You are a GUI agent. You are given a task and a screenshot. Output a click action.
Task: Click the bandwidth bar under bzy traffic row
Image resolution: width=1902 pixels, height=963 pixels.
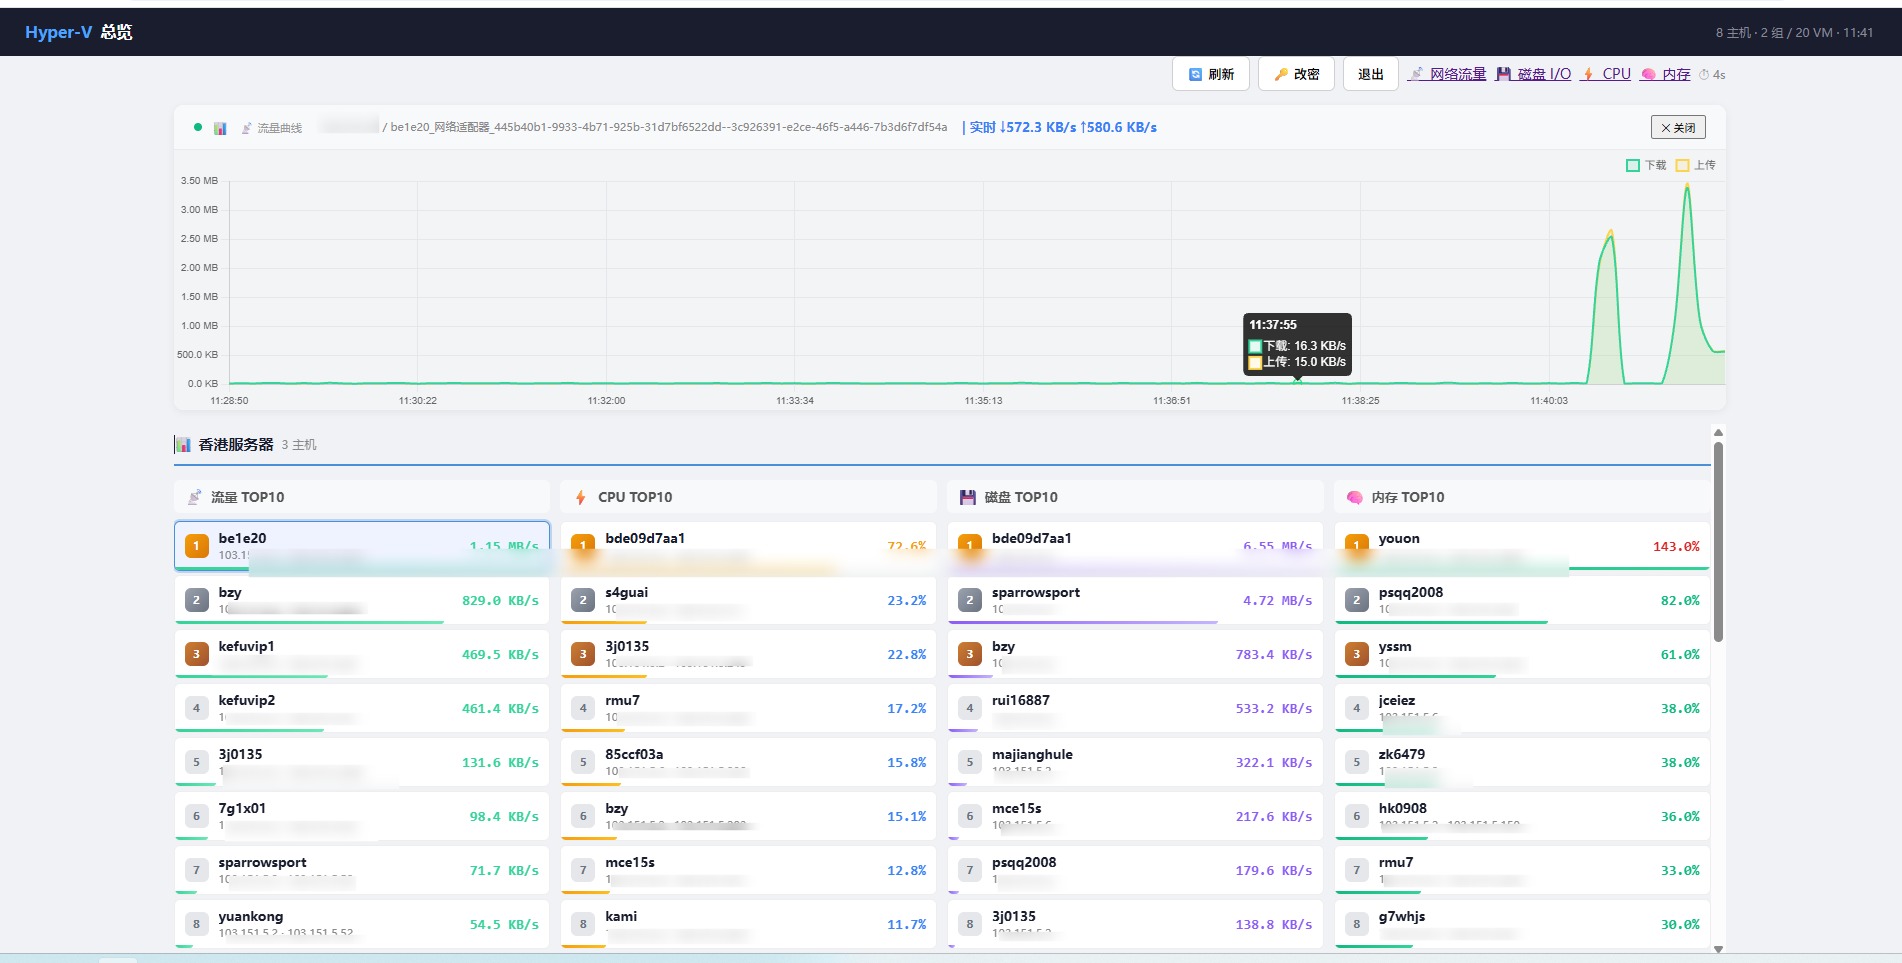(x=309, y=622)
